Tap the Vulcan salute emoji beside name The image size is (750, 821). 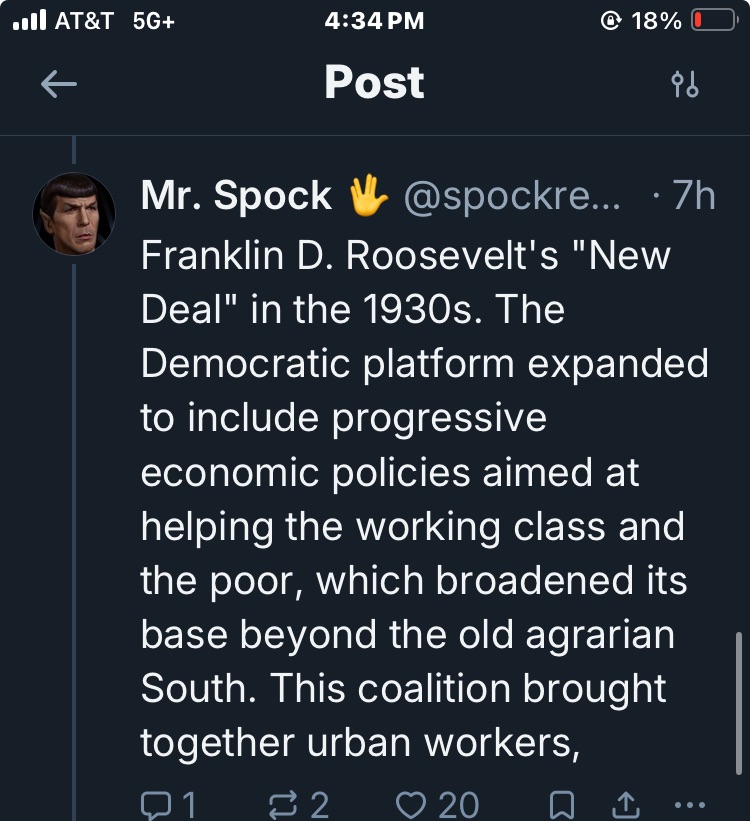(368, 197)
